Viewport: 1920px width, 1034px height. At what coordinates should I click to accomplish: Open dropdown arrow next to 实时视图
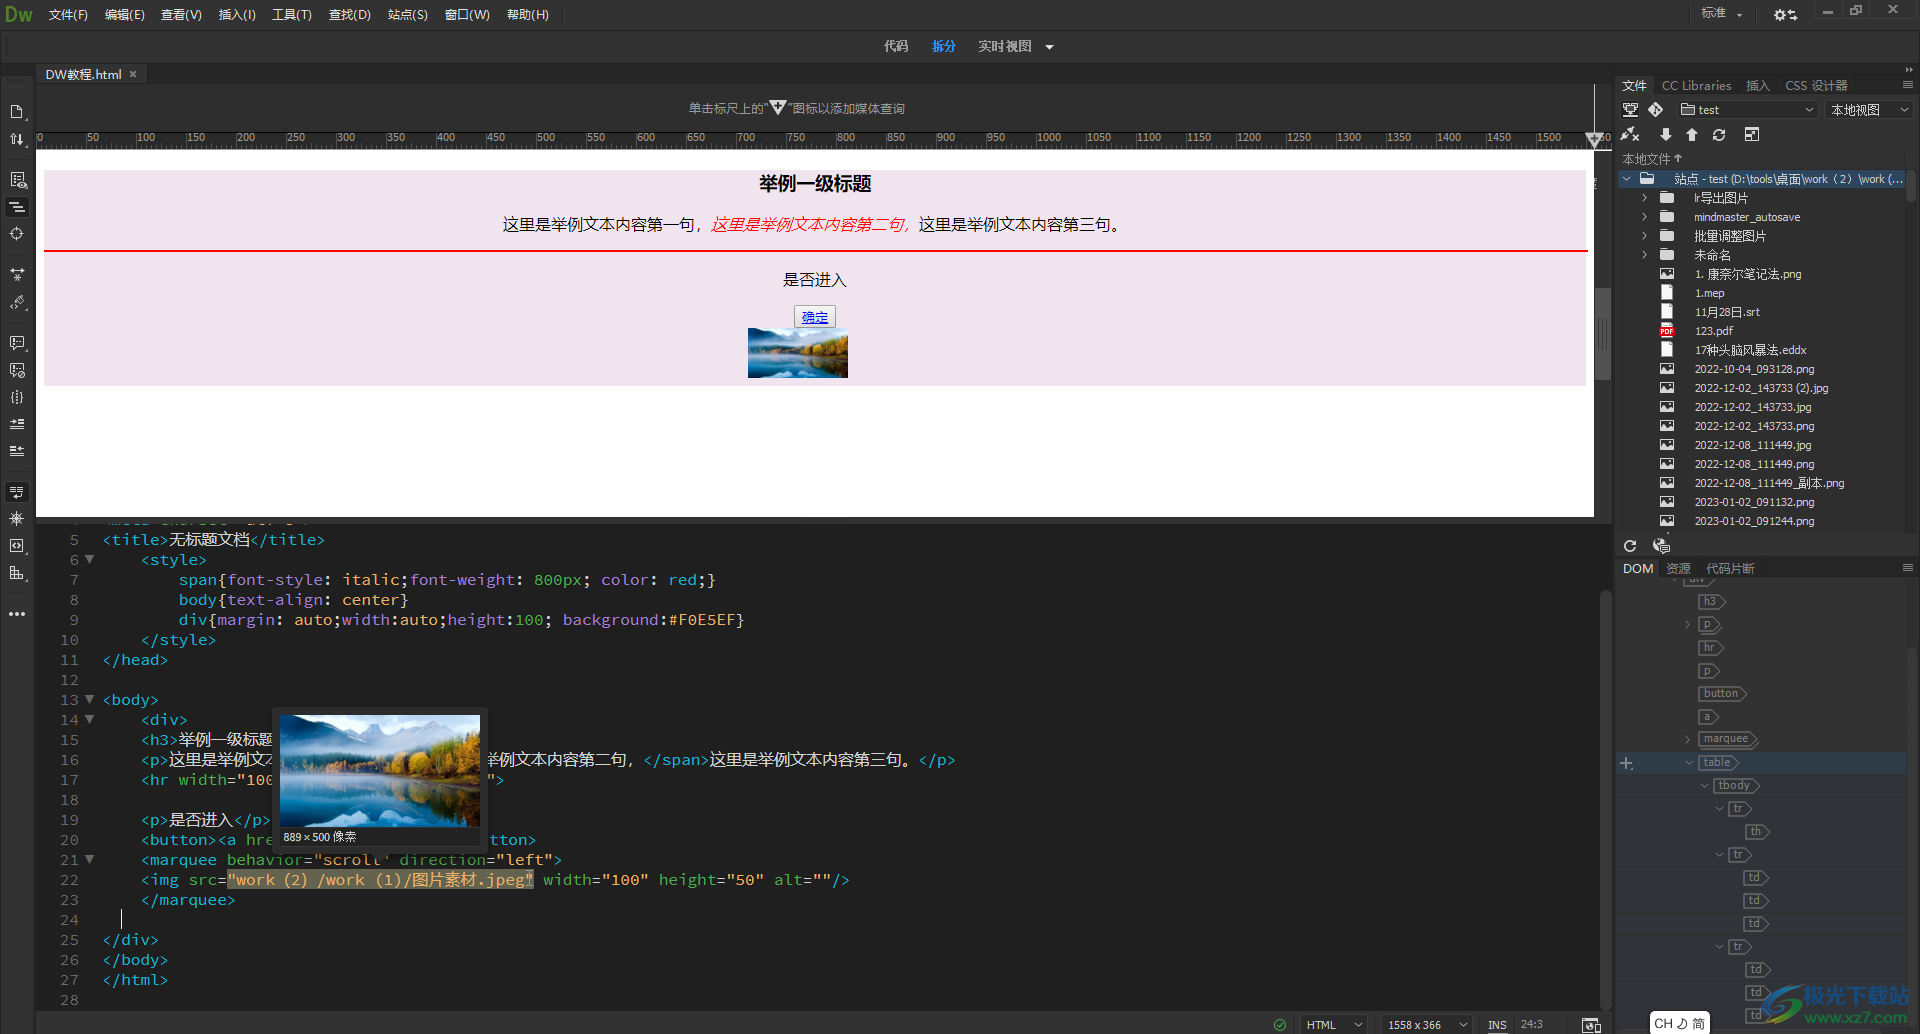click(x=1049, y=47)
